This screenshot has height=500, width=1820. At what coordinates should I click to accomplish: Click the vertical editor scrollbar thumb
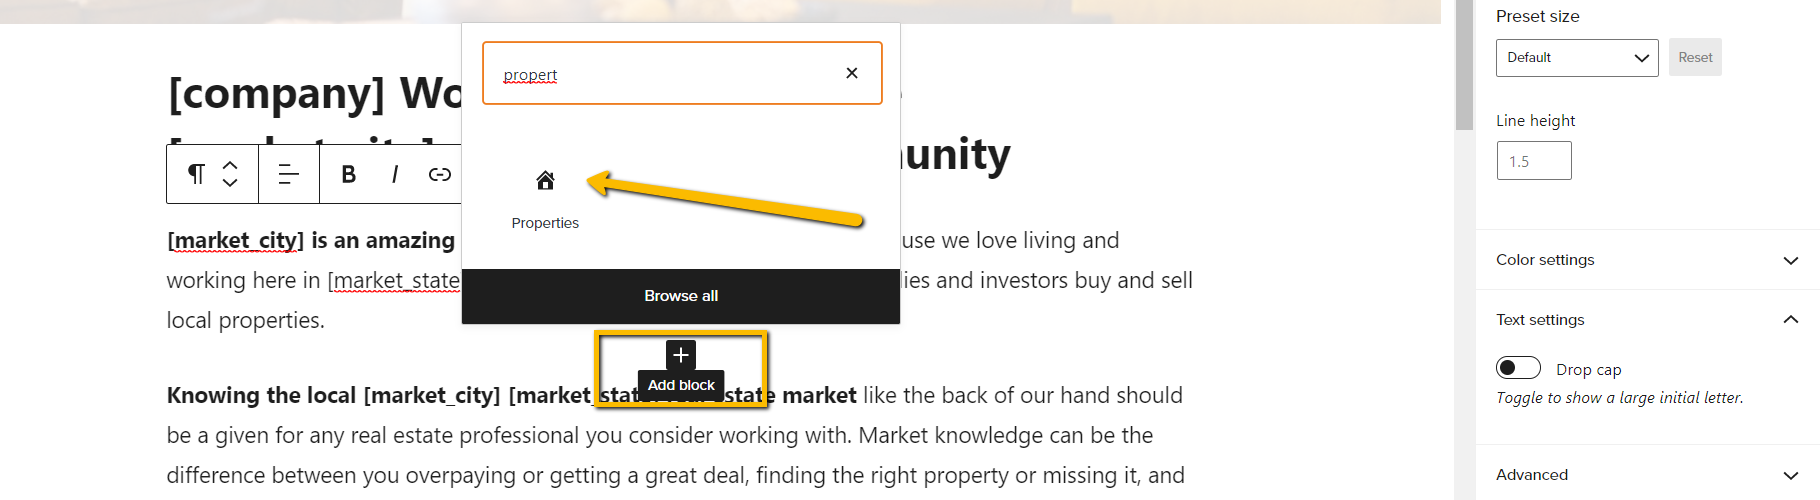pos(1465,65)
